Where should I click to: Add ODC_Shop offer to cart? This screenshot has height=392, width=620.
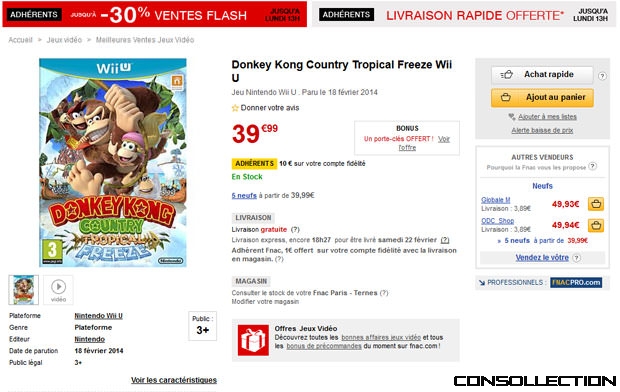pyautogui.click(x=596, y=225)
